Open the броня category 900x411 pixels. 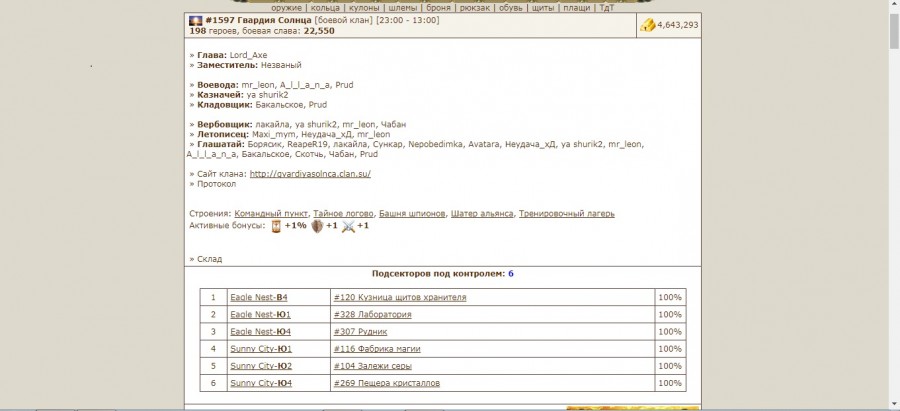pos(439,8)
